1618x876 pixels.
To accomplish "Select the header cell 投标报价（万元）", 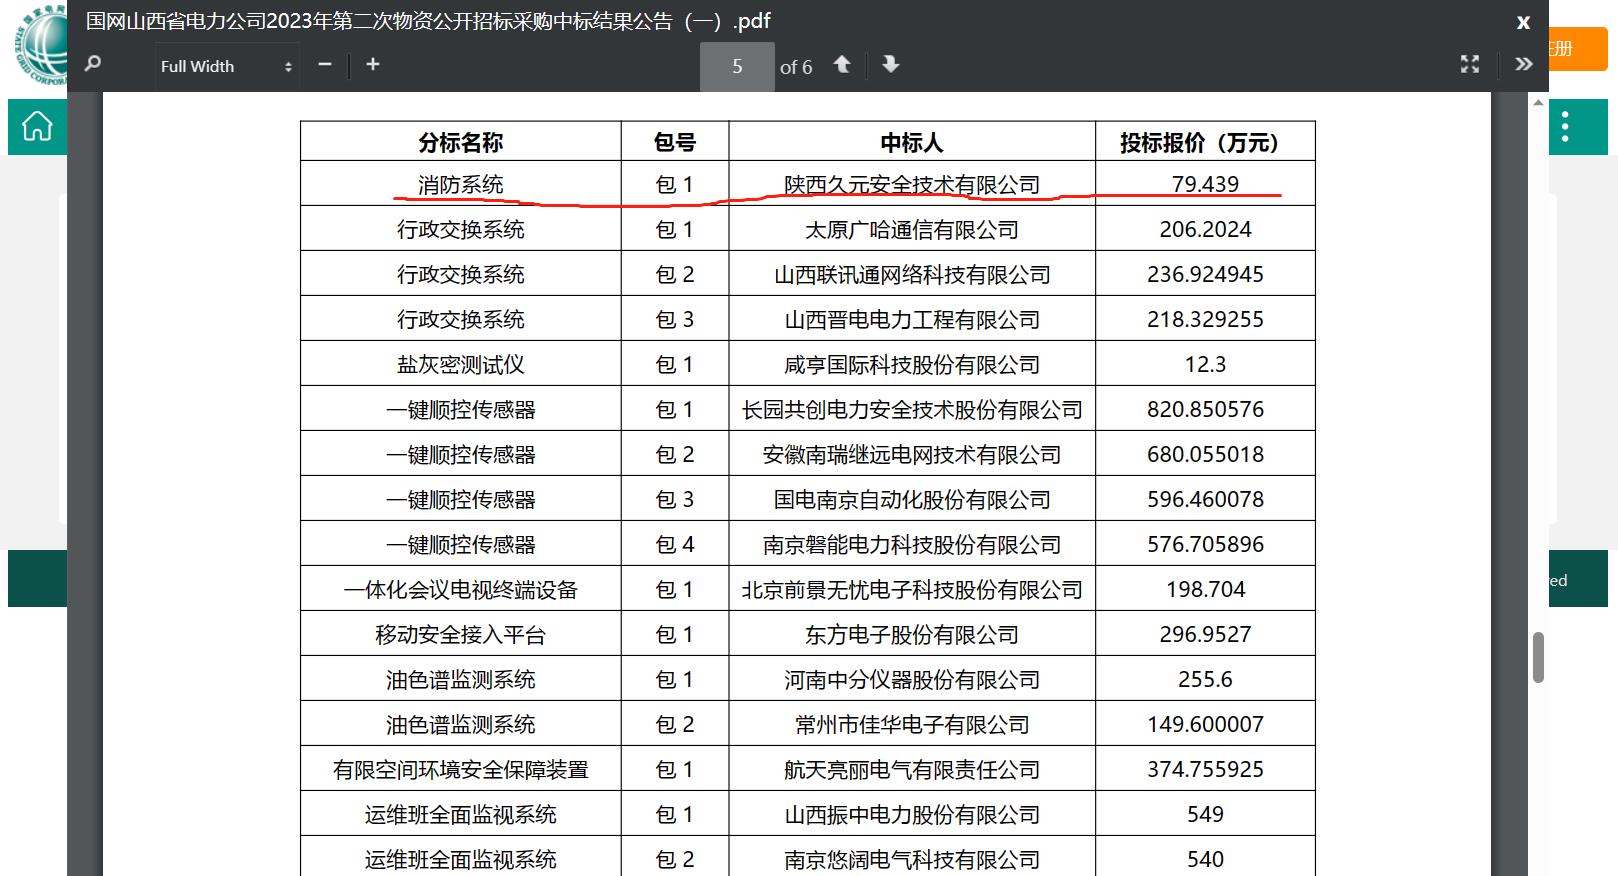I will [x=1205, y=143].
